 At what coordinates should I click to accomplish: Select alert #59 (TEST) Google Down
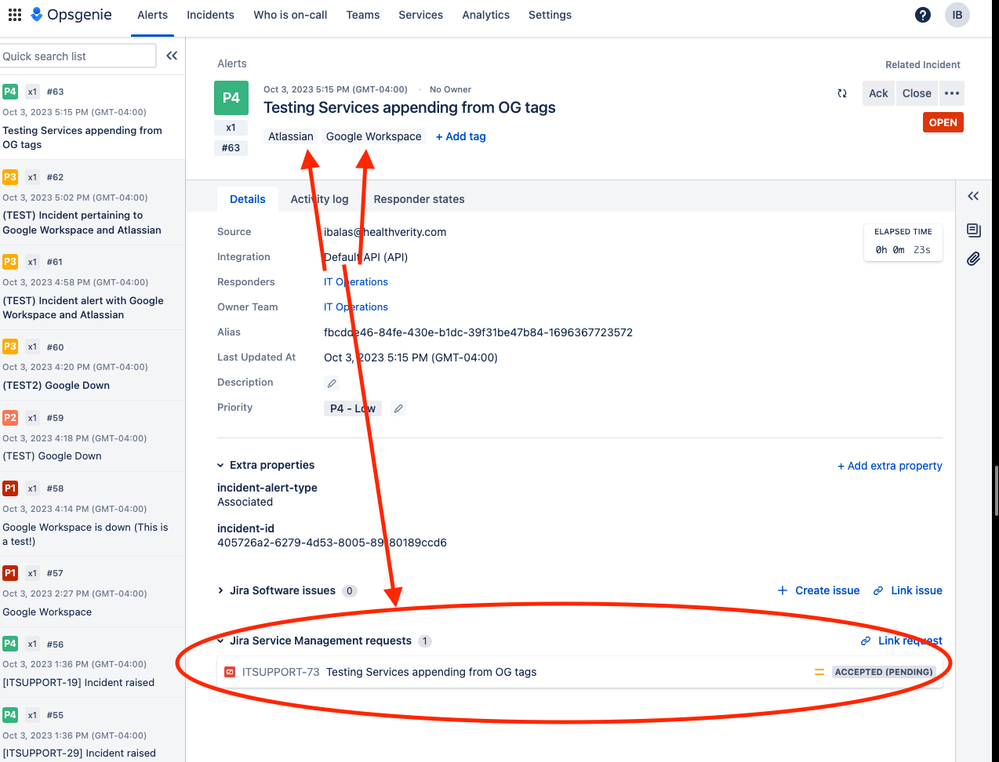click(92, 436)
